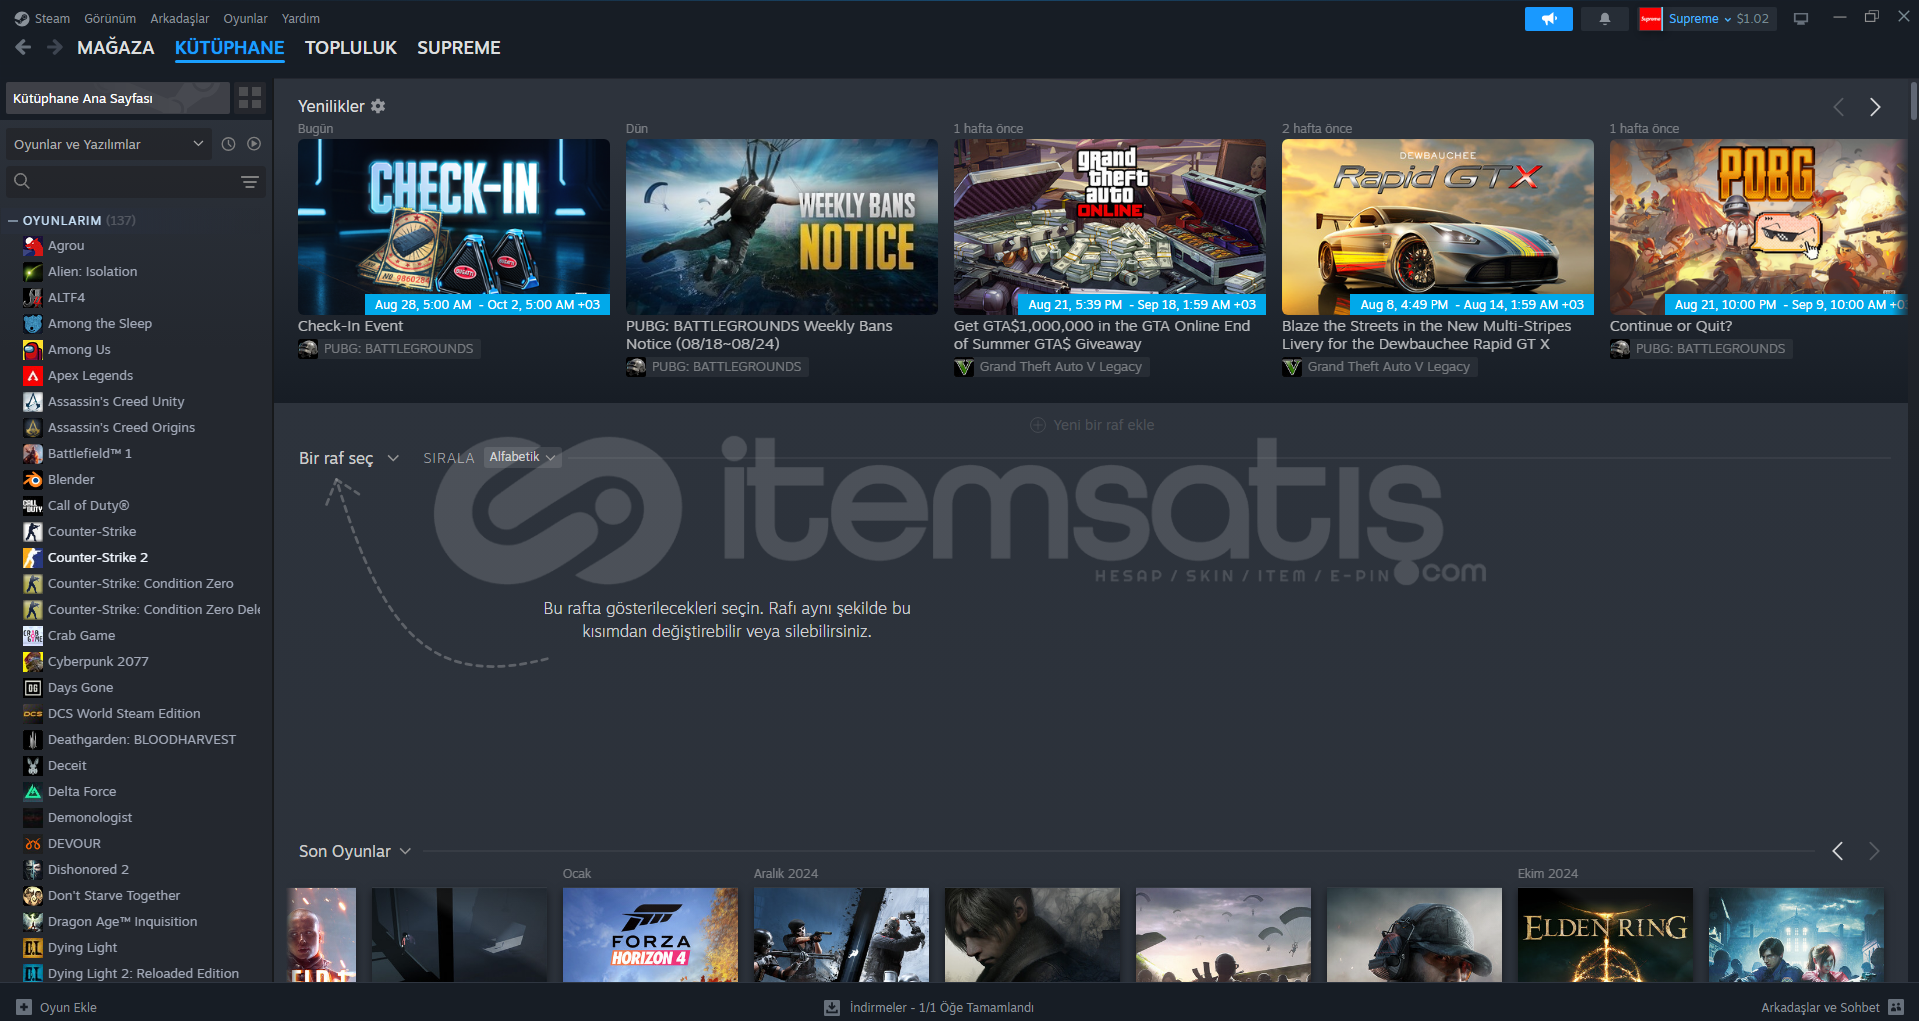Show previous Yenilikler news items
The image size is (1919, 1021).
click(1838, 107)
